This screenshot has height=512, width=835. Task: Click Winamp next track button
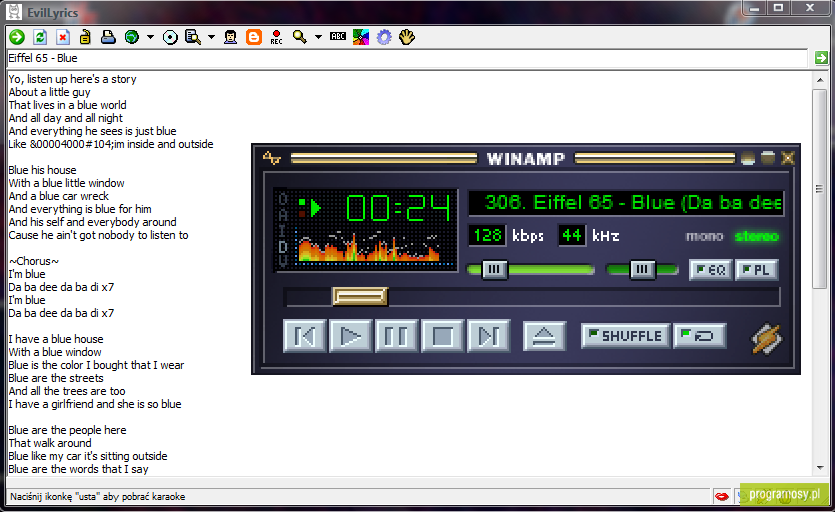point(488,336)
